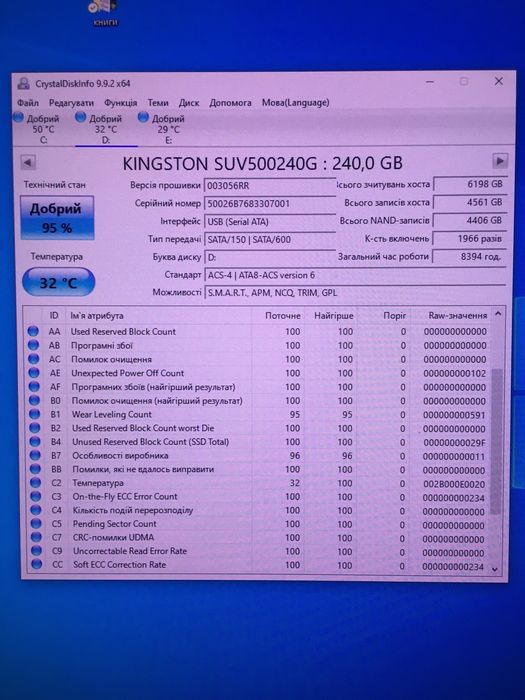
Task: Click the status dot of attribute B7
Action: (x=35, y=455)
